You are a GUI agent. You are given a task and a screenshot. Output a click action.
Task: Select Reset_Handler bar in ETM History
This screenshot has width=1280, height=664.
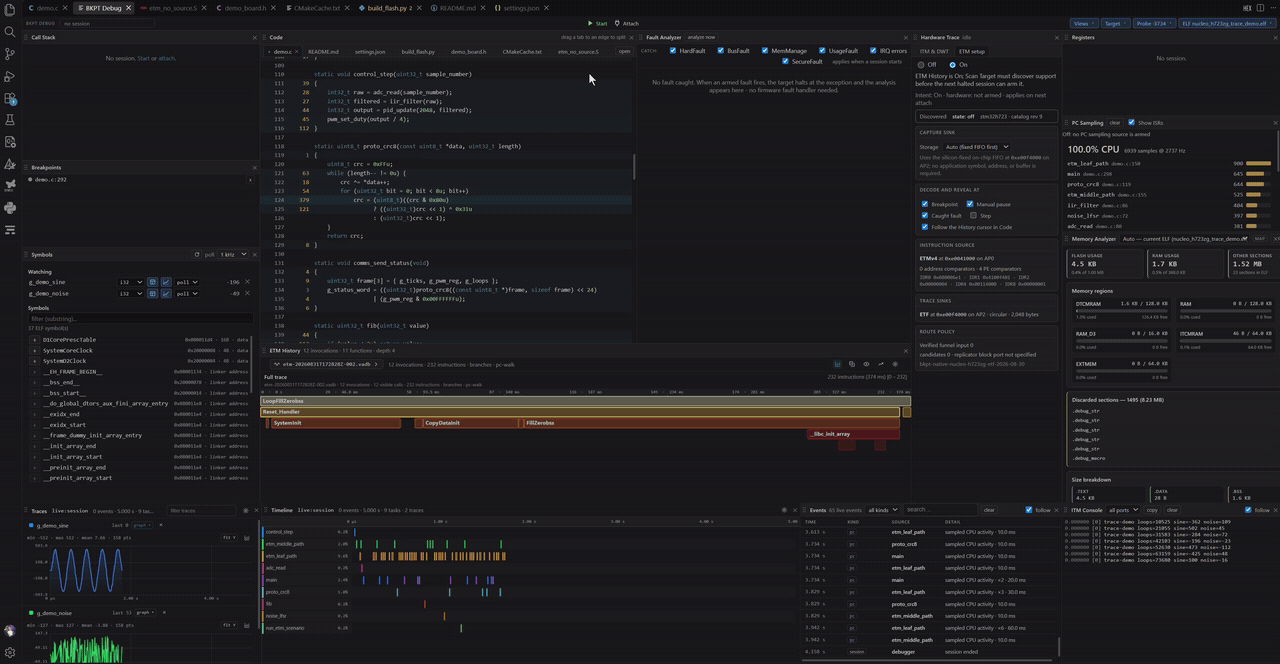580,412
